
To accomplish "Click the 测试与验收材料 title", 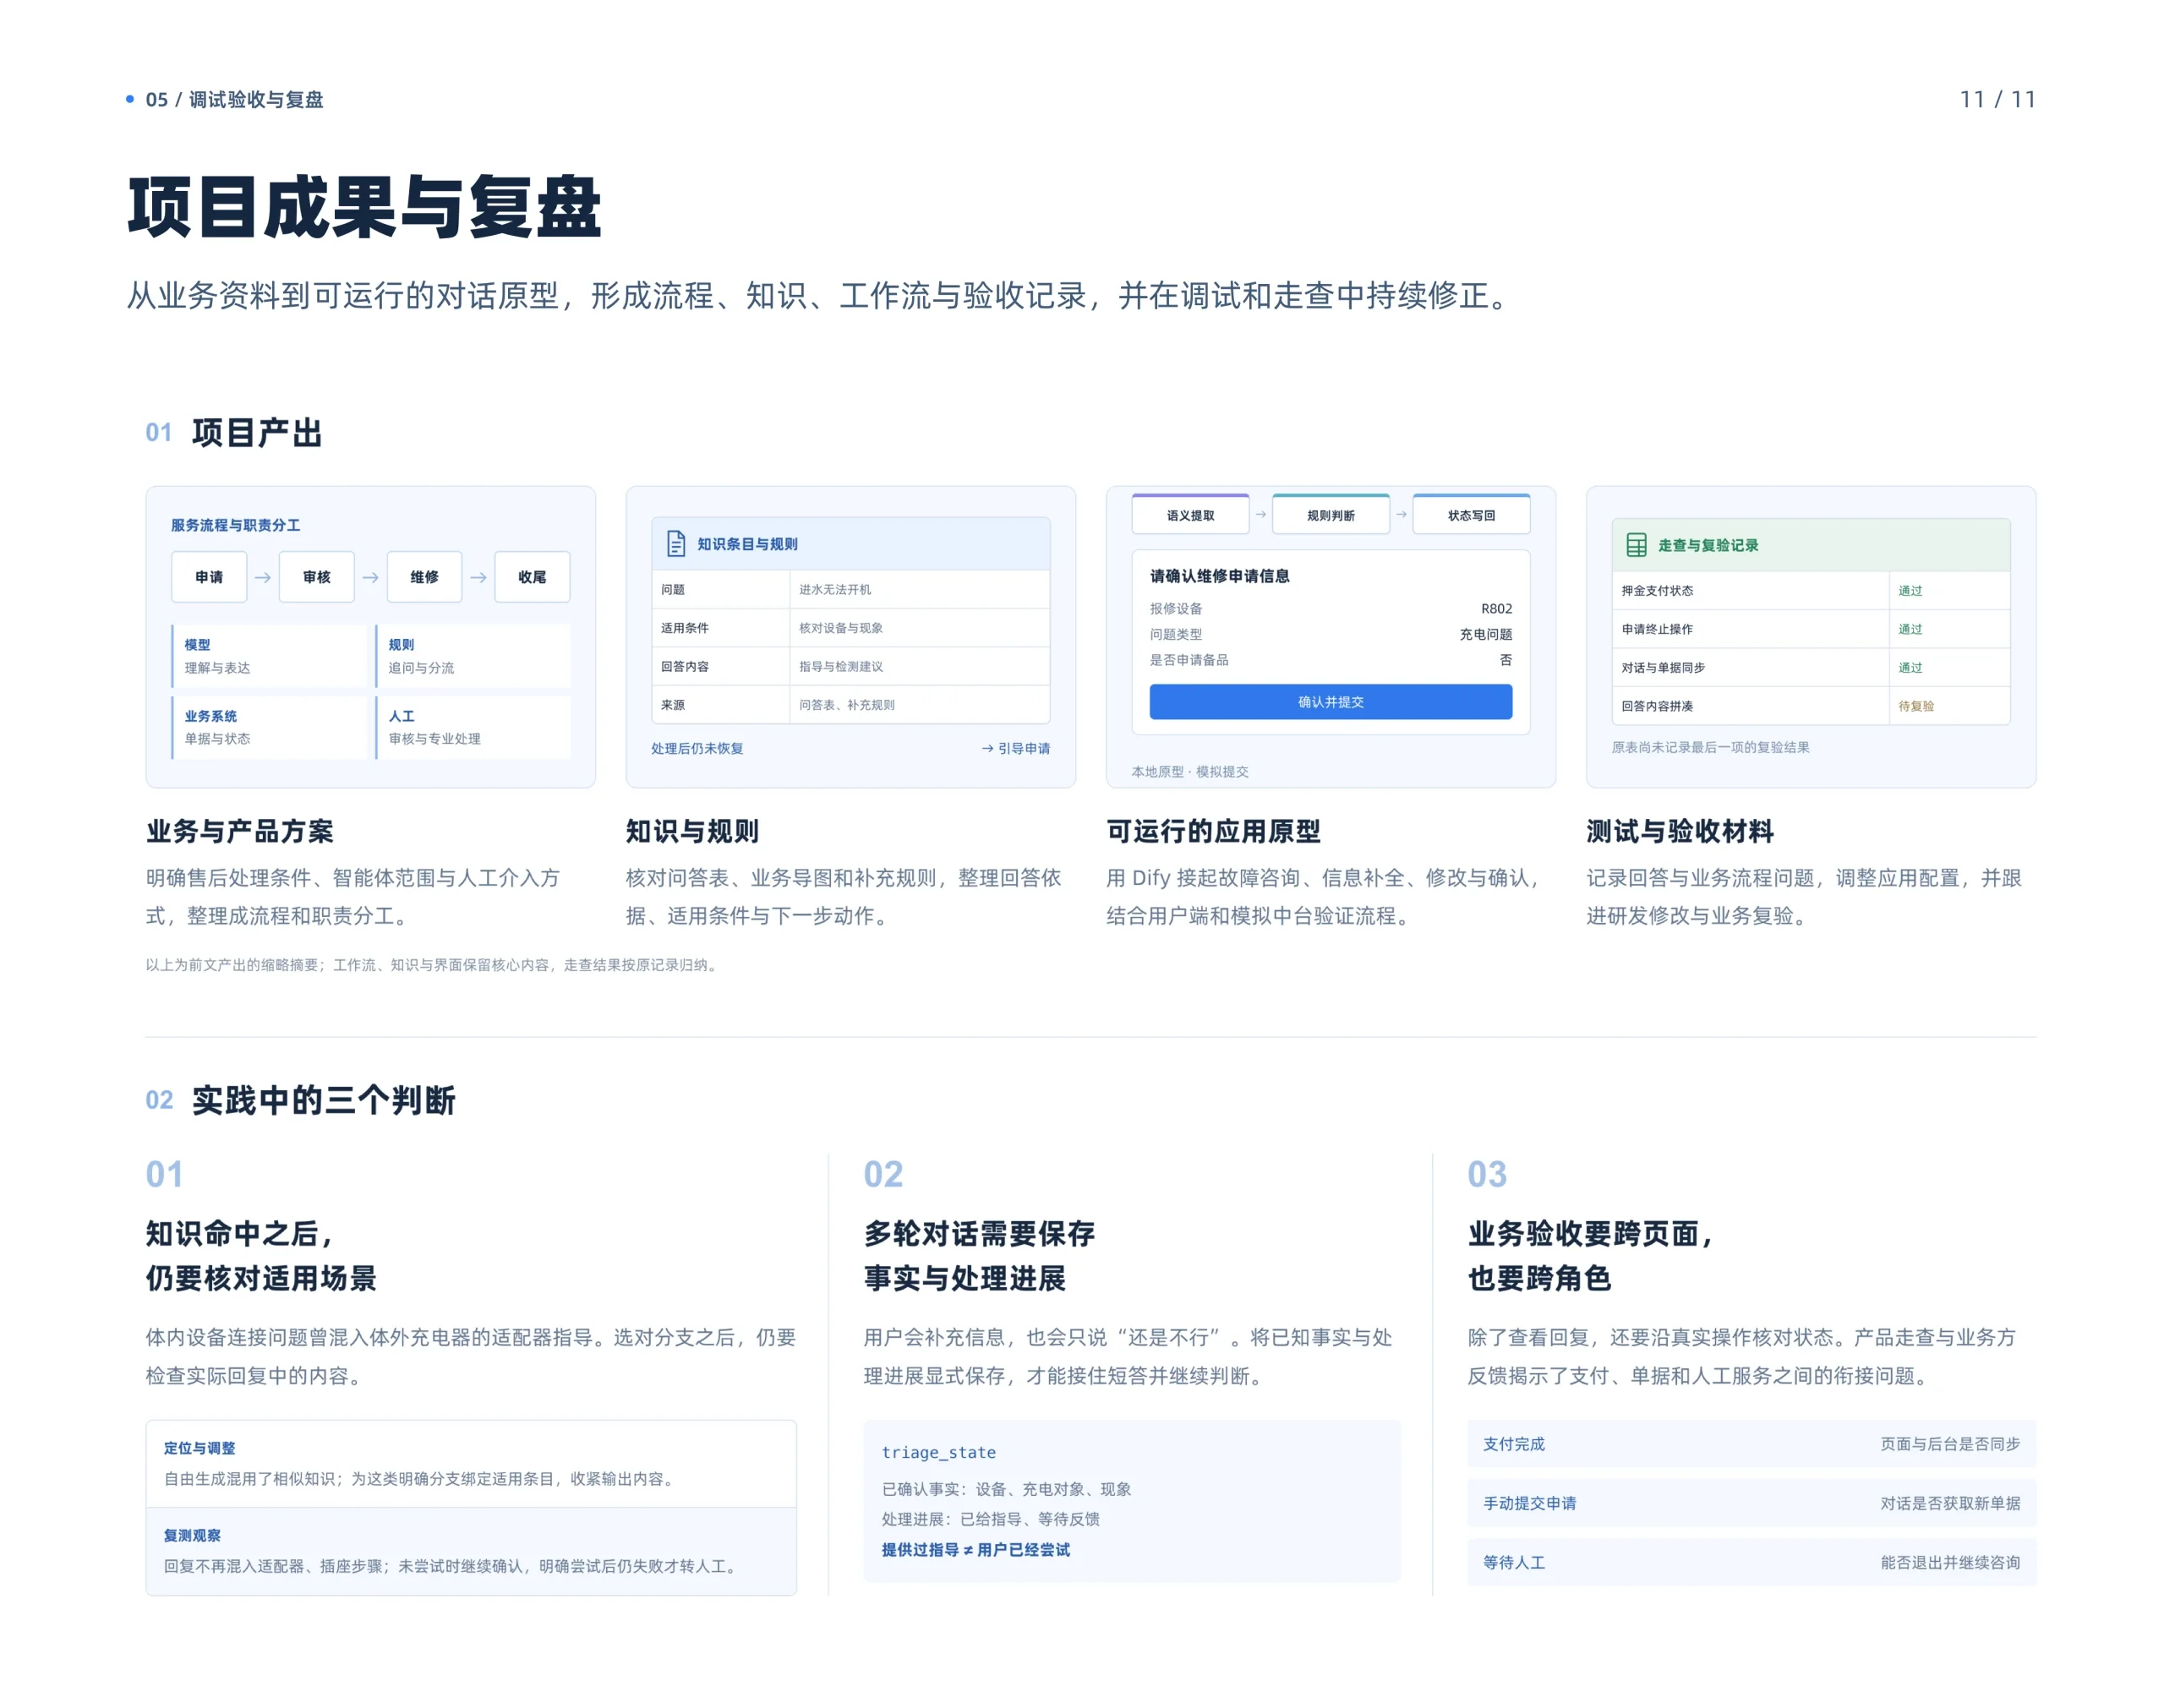I will point(1680,831).
